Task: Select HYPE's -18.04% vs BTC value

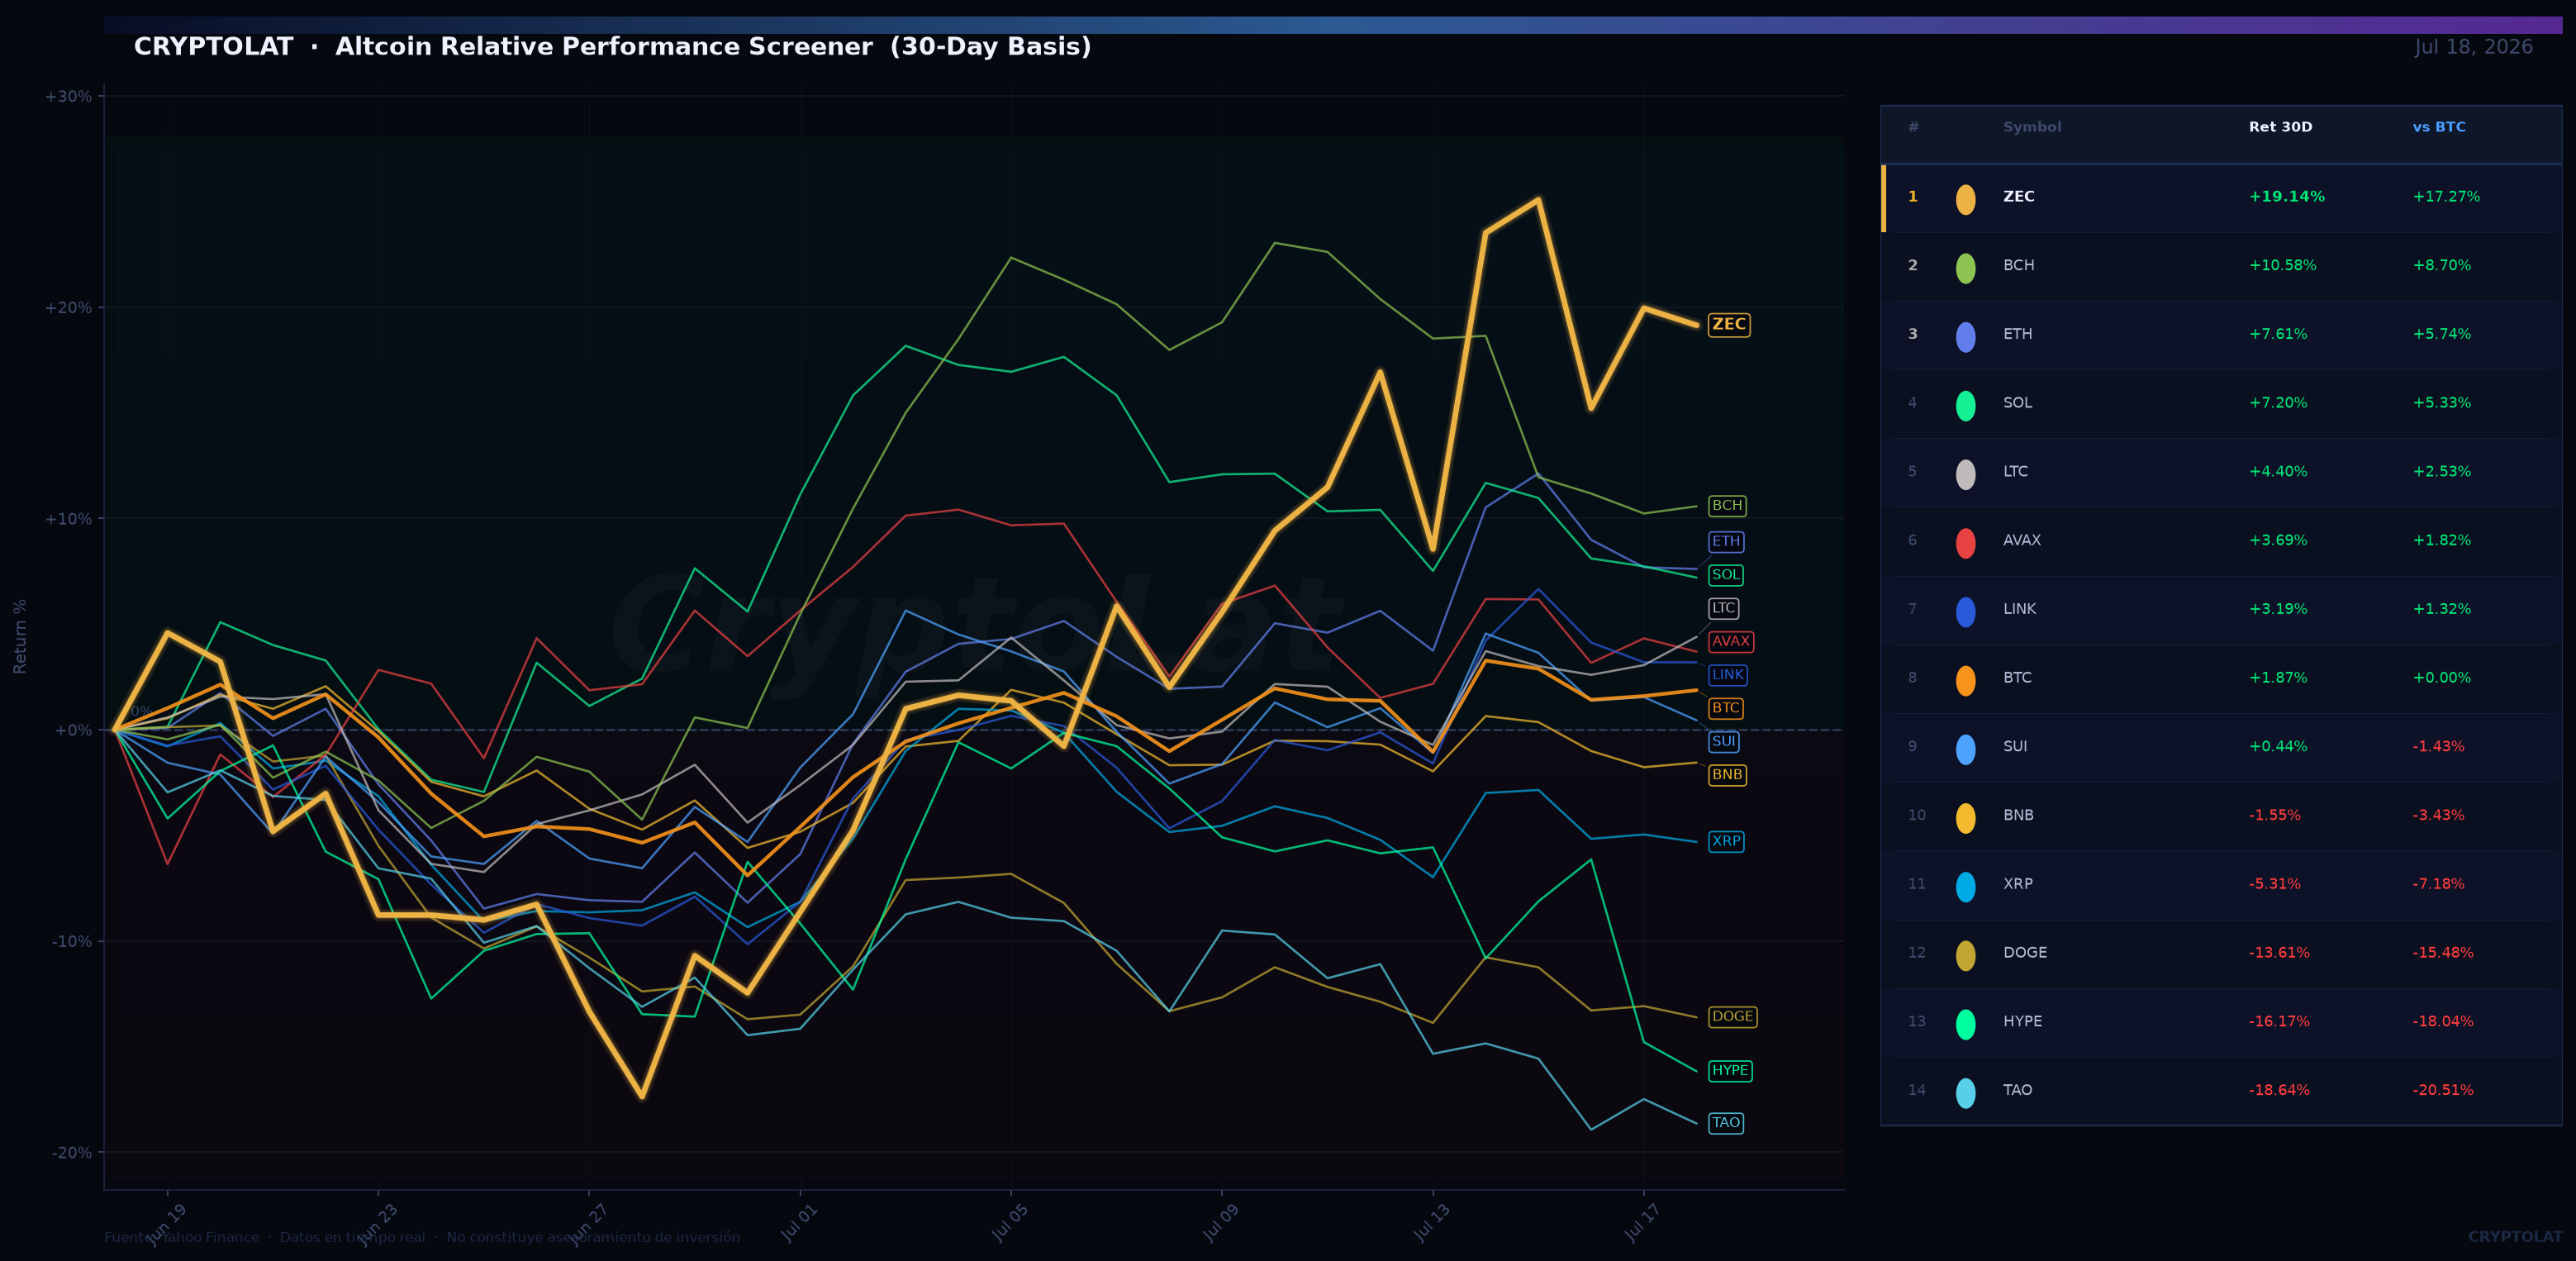Action: 2442,1022
